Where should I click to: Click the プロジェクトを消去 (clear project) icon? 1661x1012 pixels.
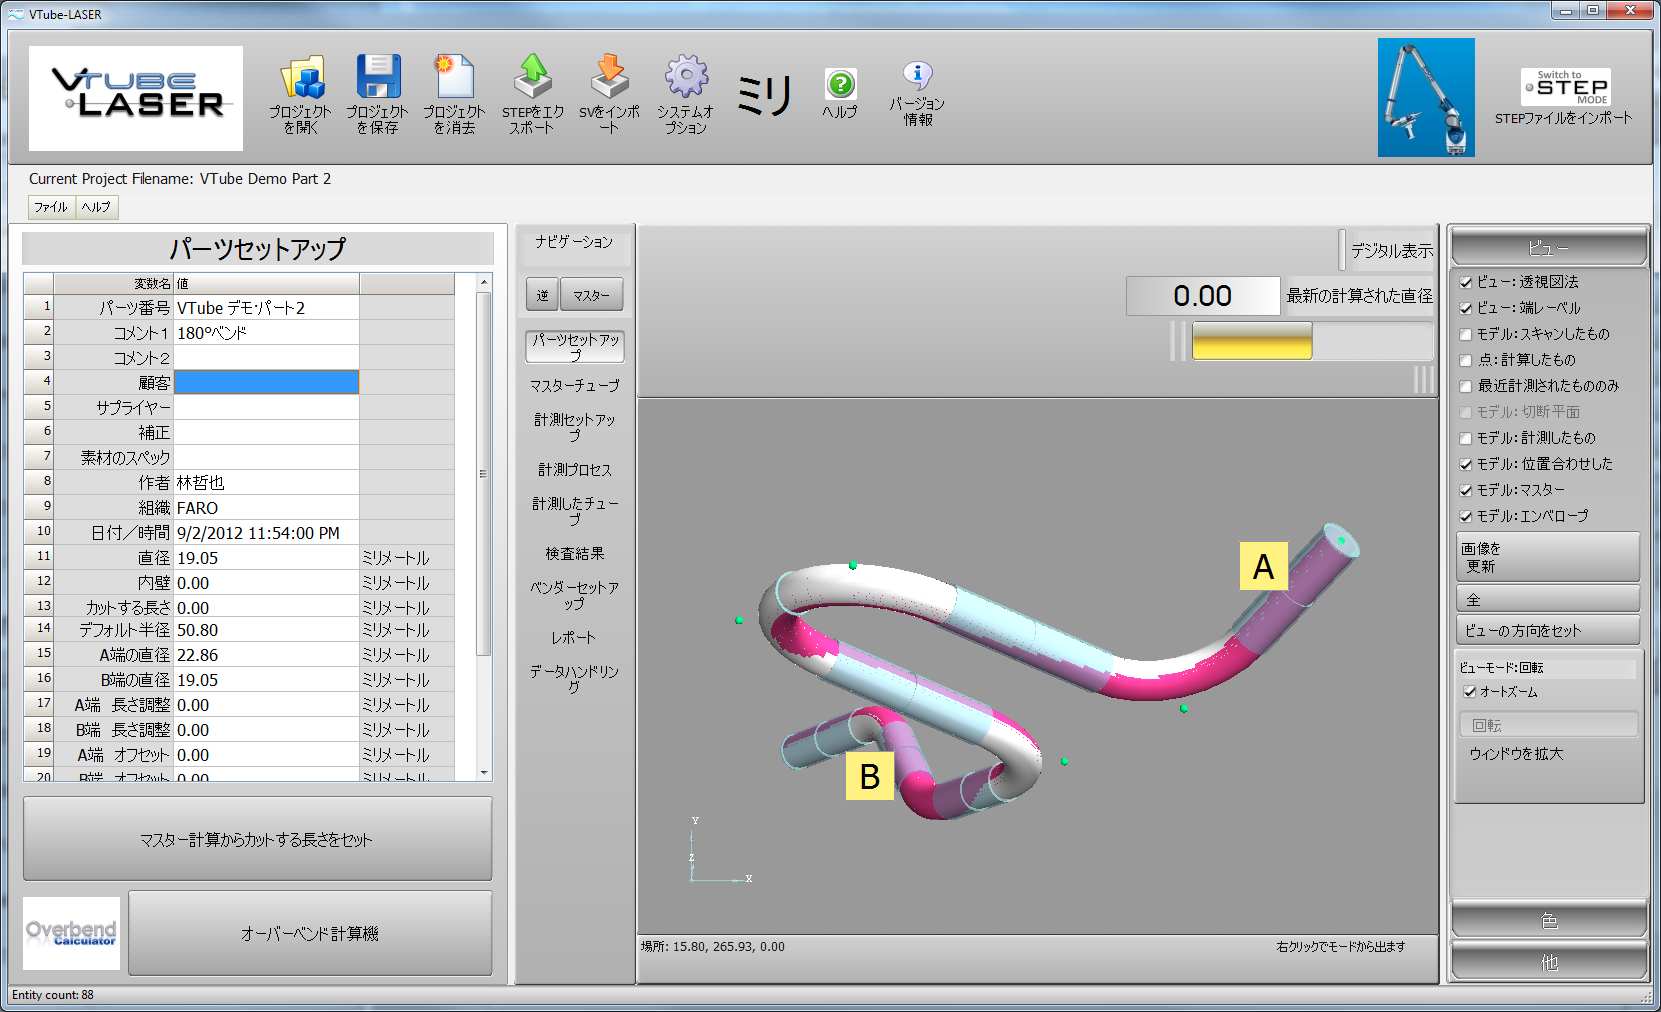pyautogui.click(x=454, y=80)
